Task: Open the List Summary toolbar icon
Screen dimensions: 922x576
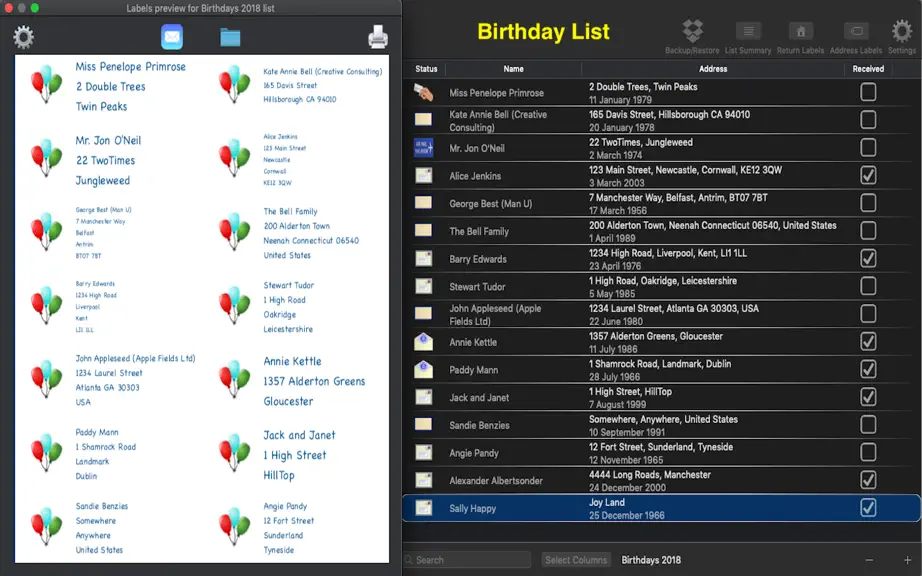Action: click(x=748, y=36)
